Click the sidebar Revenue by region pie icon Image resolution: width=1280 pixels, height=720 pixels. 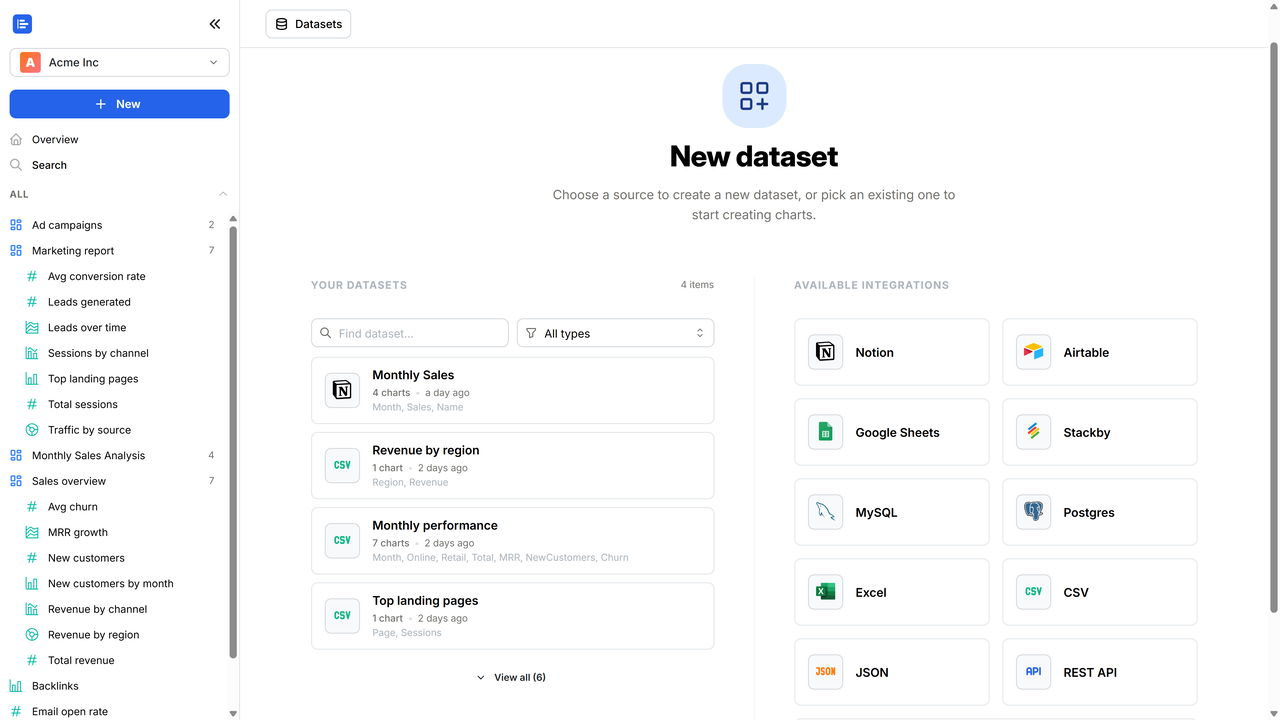coord(32,635)
